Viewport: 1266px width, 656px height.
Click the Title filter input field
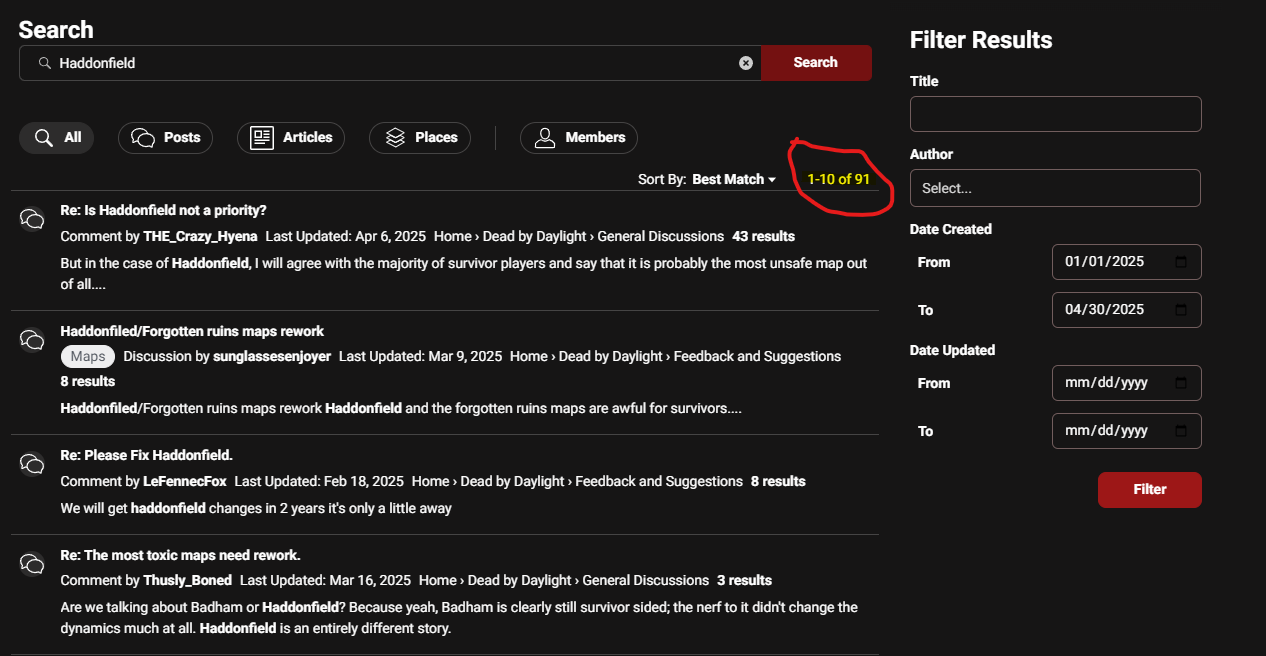tap(1055, 114)
